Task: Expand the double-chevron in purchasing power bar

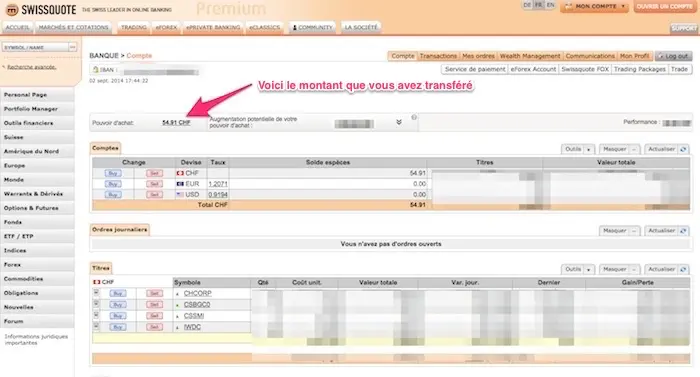Action: pos(399,122)
